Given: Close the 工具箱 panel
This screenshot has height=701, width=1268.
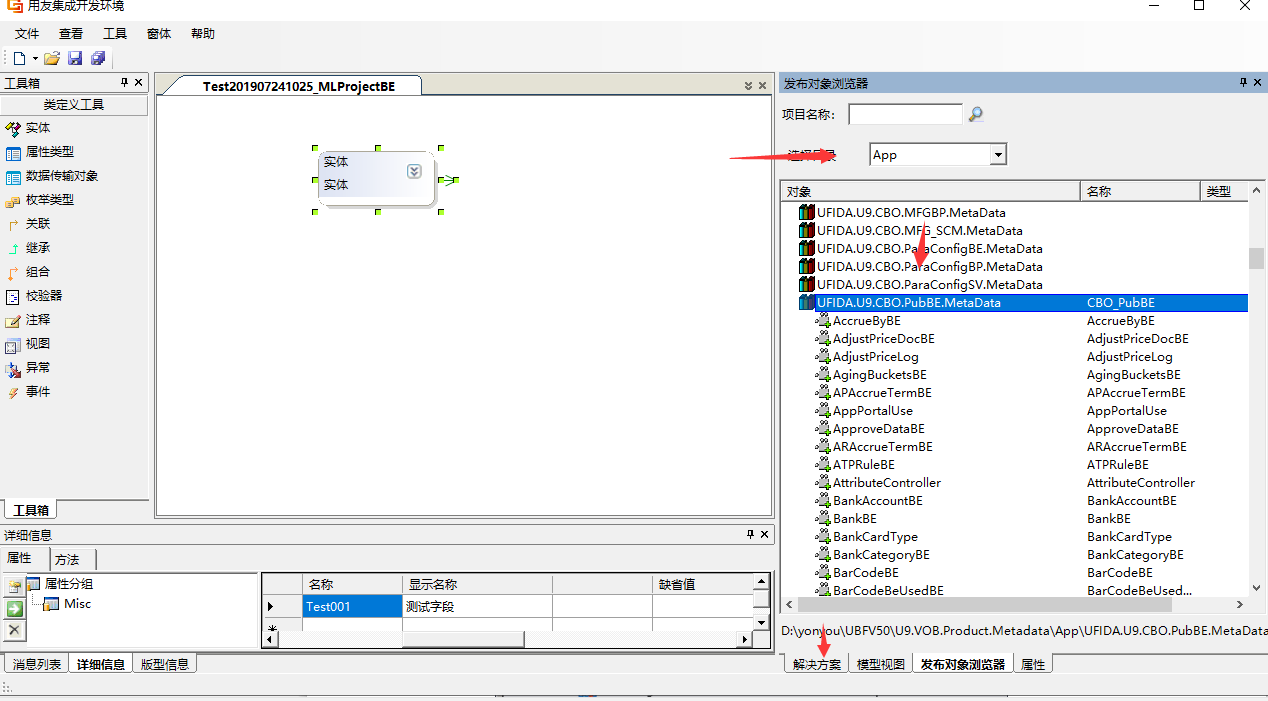Looking at the screenshot, I should click(x=139, y=83).
